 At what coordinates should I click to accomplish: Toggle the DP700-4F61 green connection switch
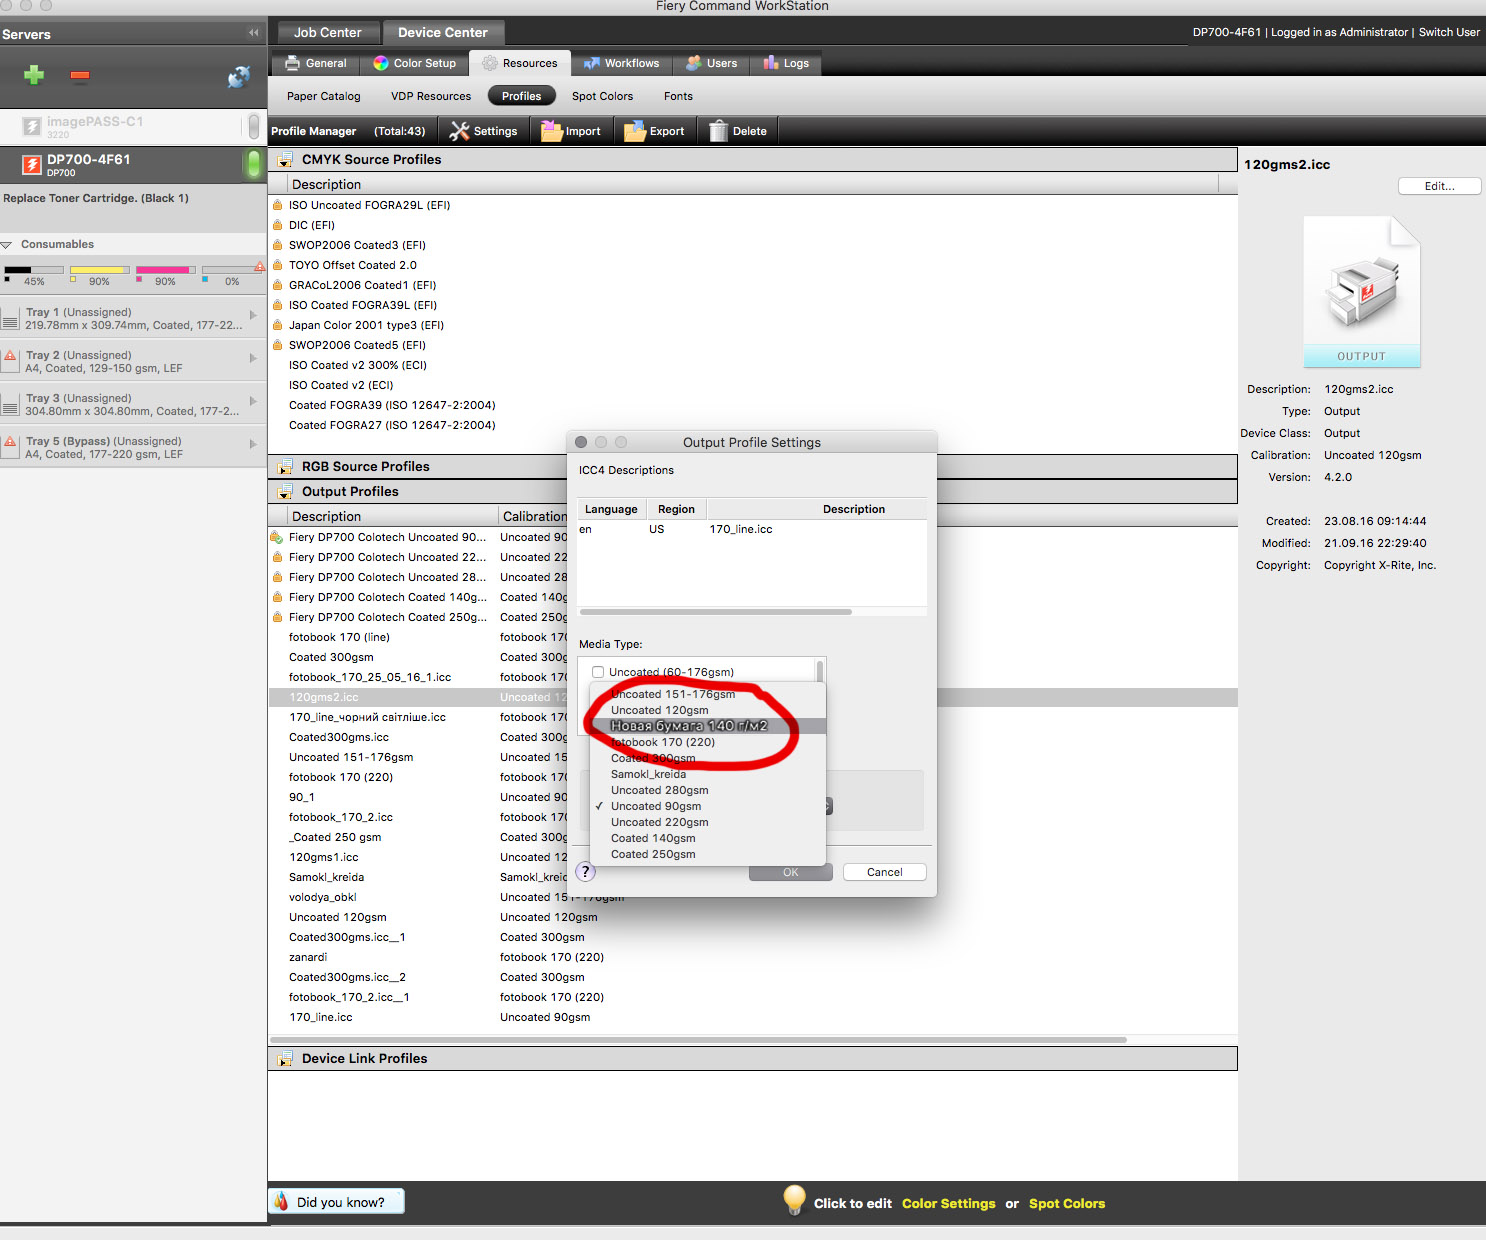click(x=253, y=164)
